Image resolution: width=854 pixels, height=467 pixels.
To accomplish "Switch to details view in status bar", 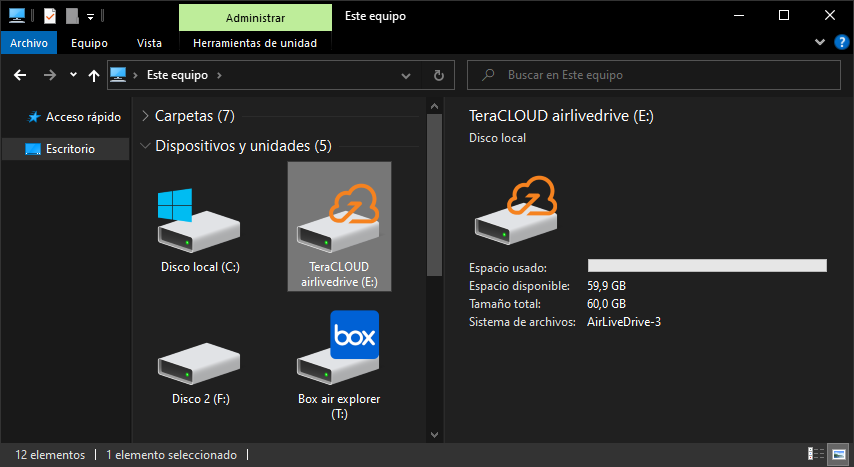I will [816, 454].
